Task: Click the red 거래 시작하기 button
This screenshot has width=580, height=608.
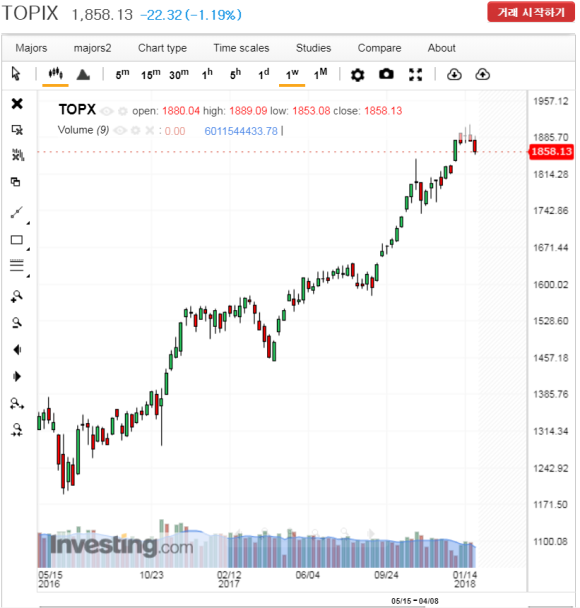Action: click(531, 12)
